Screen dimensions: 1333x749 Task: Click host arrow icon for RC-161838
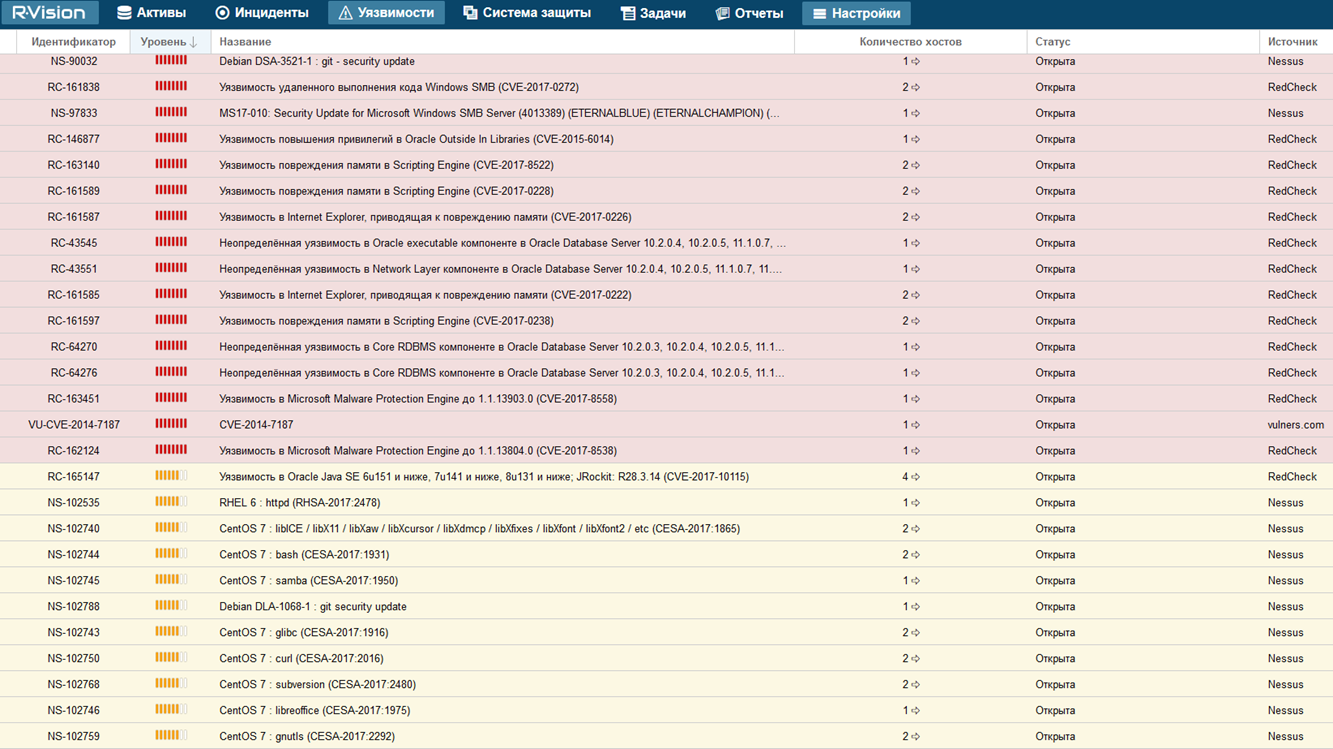click(x=915, y=88)
